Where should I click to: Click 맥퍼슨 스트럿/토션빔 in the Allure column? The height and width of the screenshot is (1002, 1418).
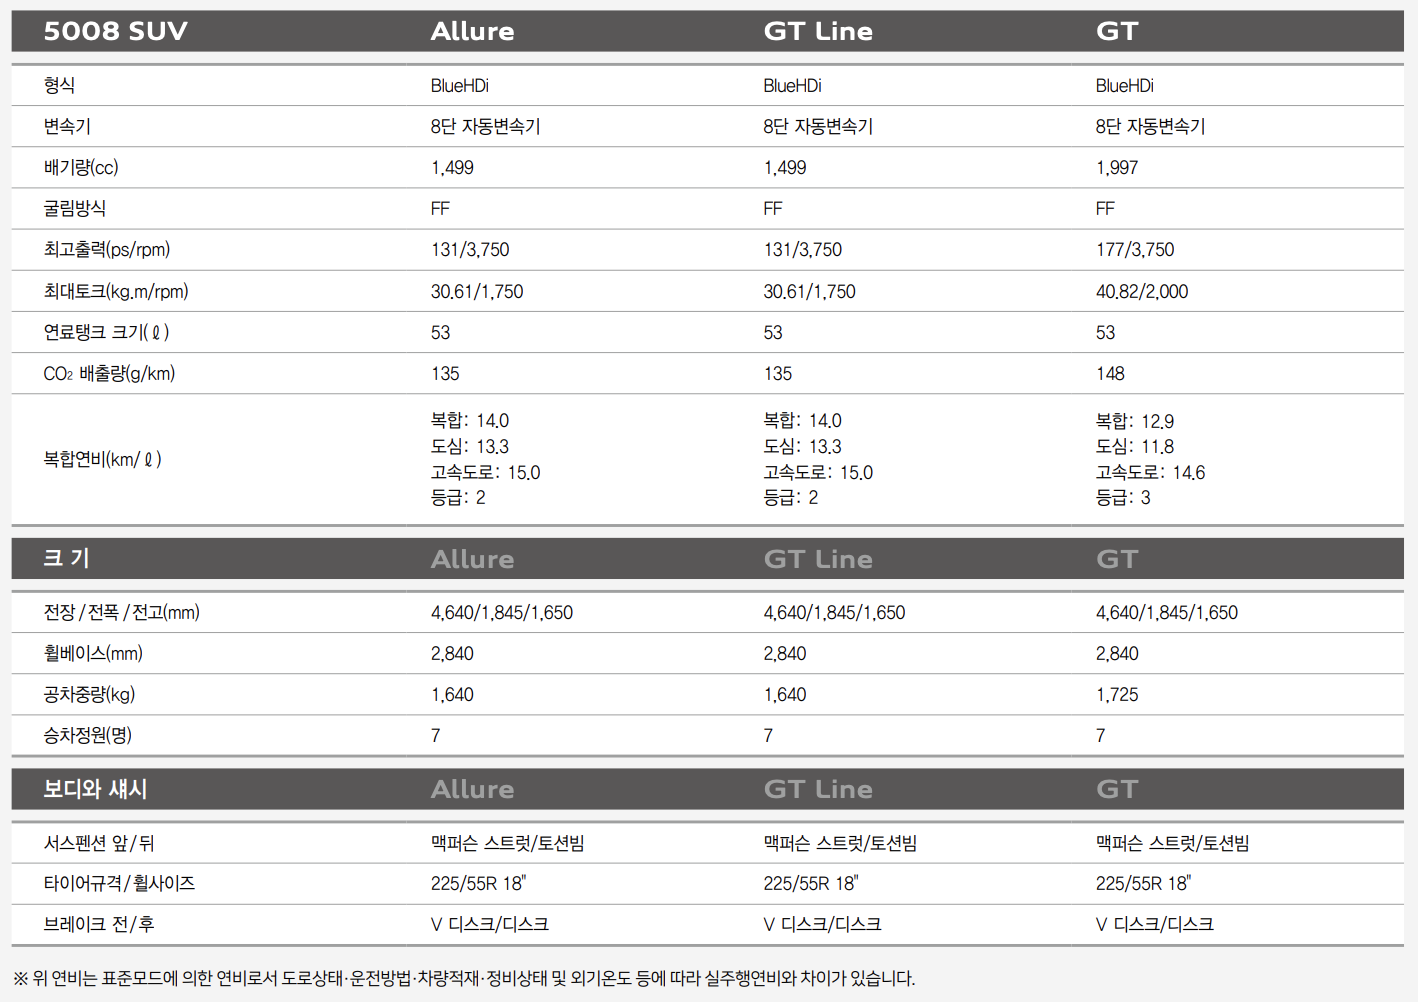click(508, 843)
